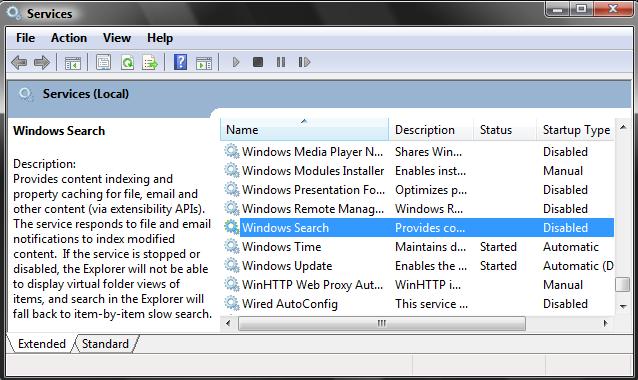Click the Forward arrow toolbar icon

click(42, 62)
